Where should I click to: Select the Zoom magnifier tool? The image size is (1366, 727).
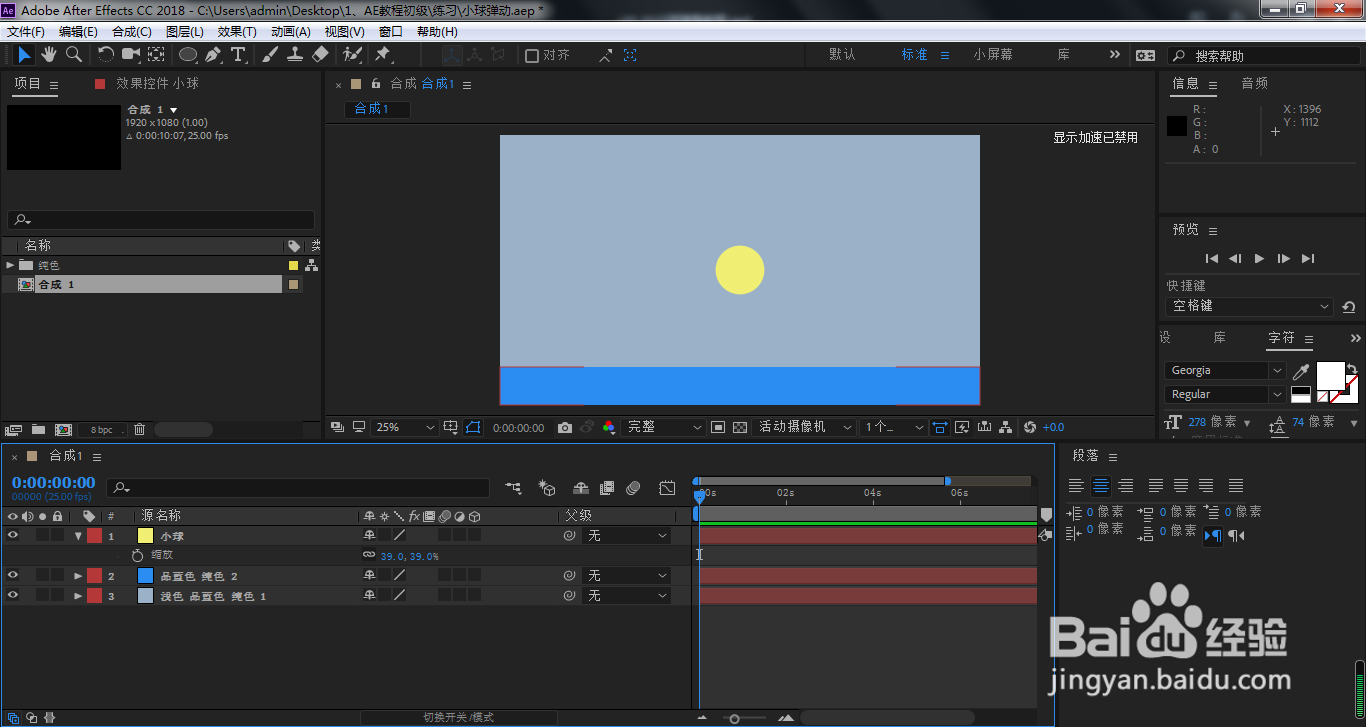coord(73,55)
